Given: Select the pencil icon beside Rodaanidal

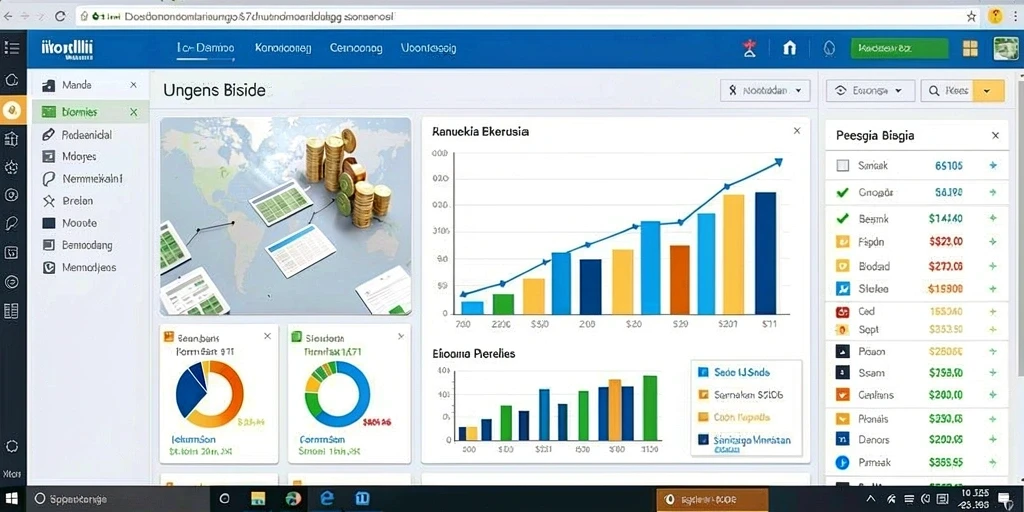Looking at the screenshot, I should 48,135.
